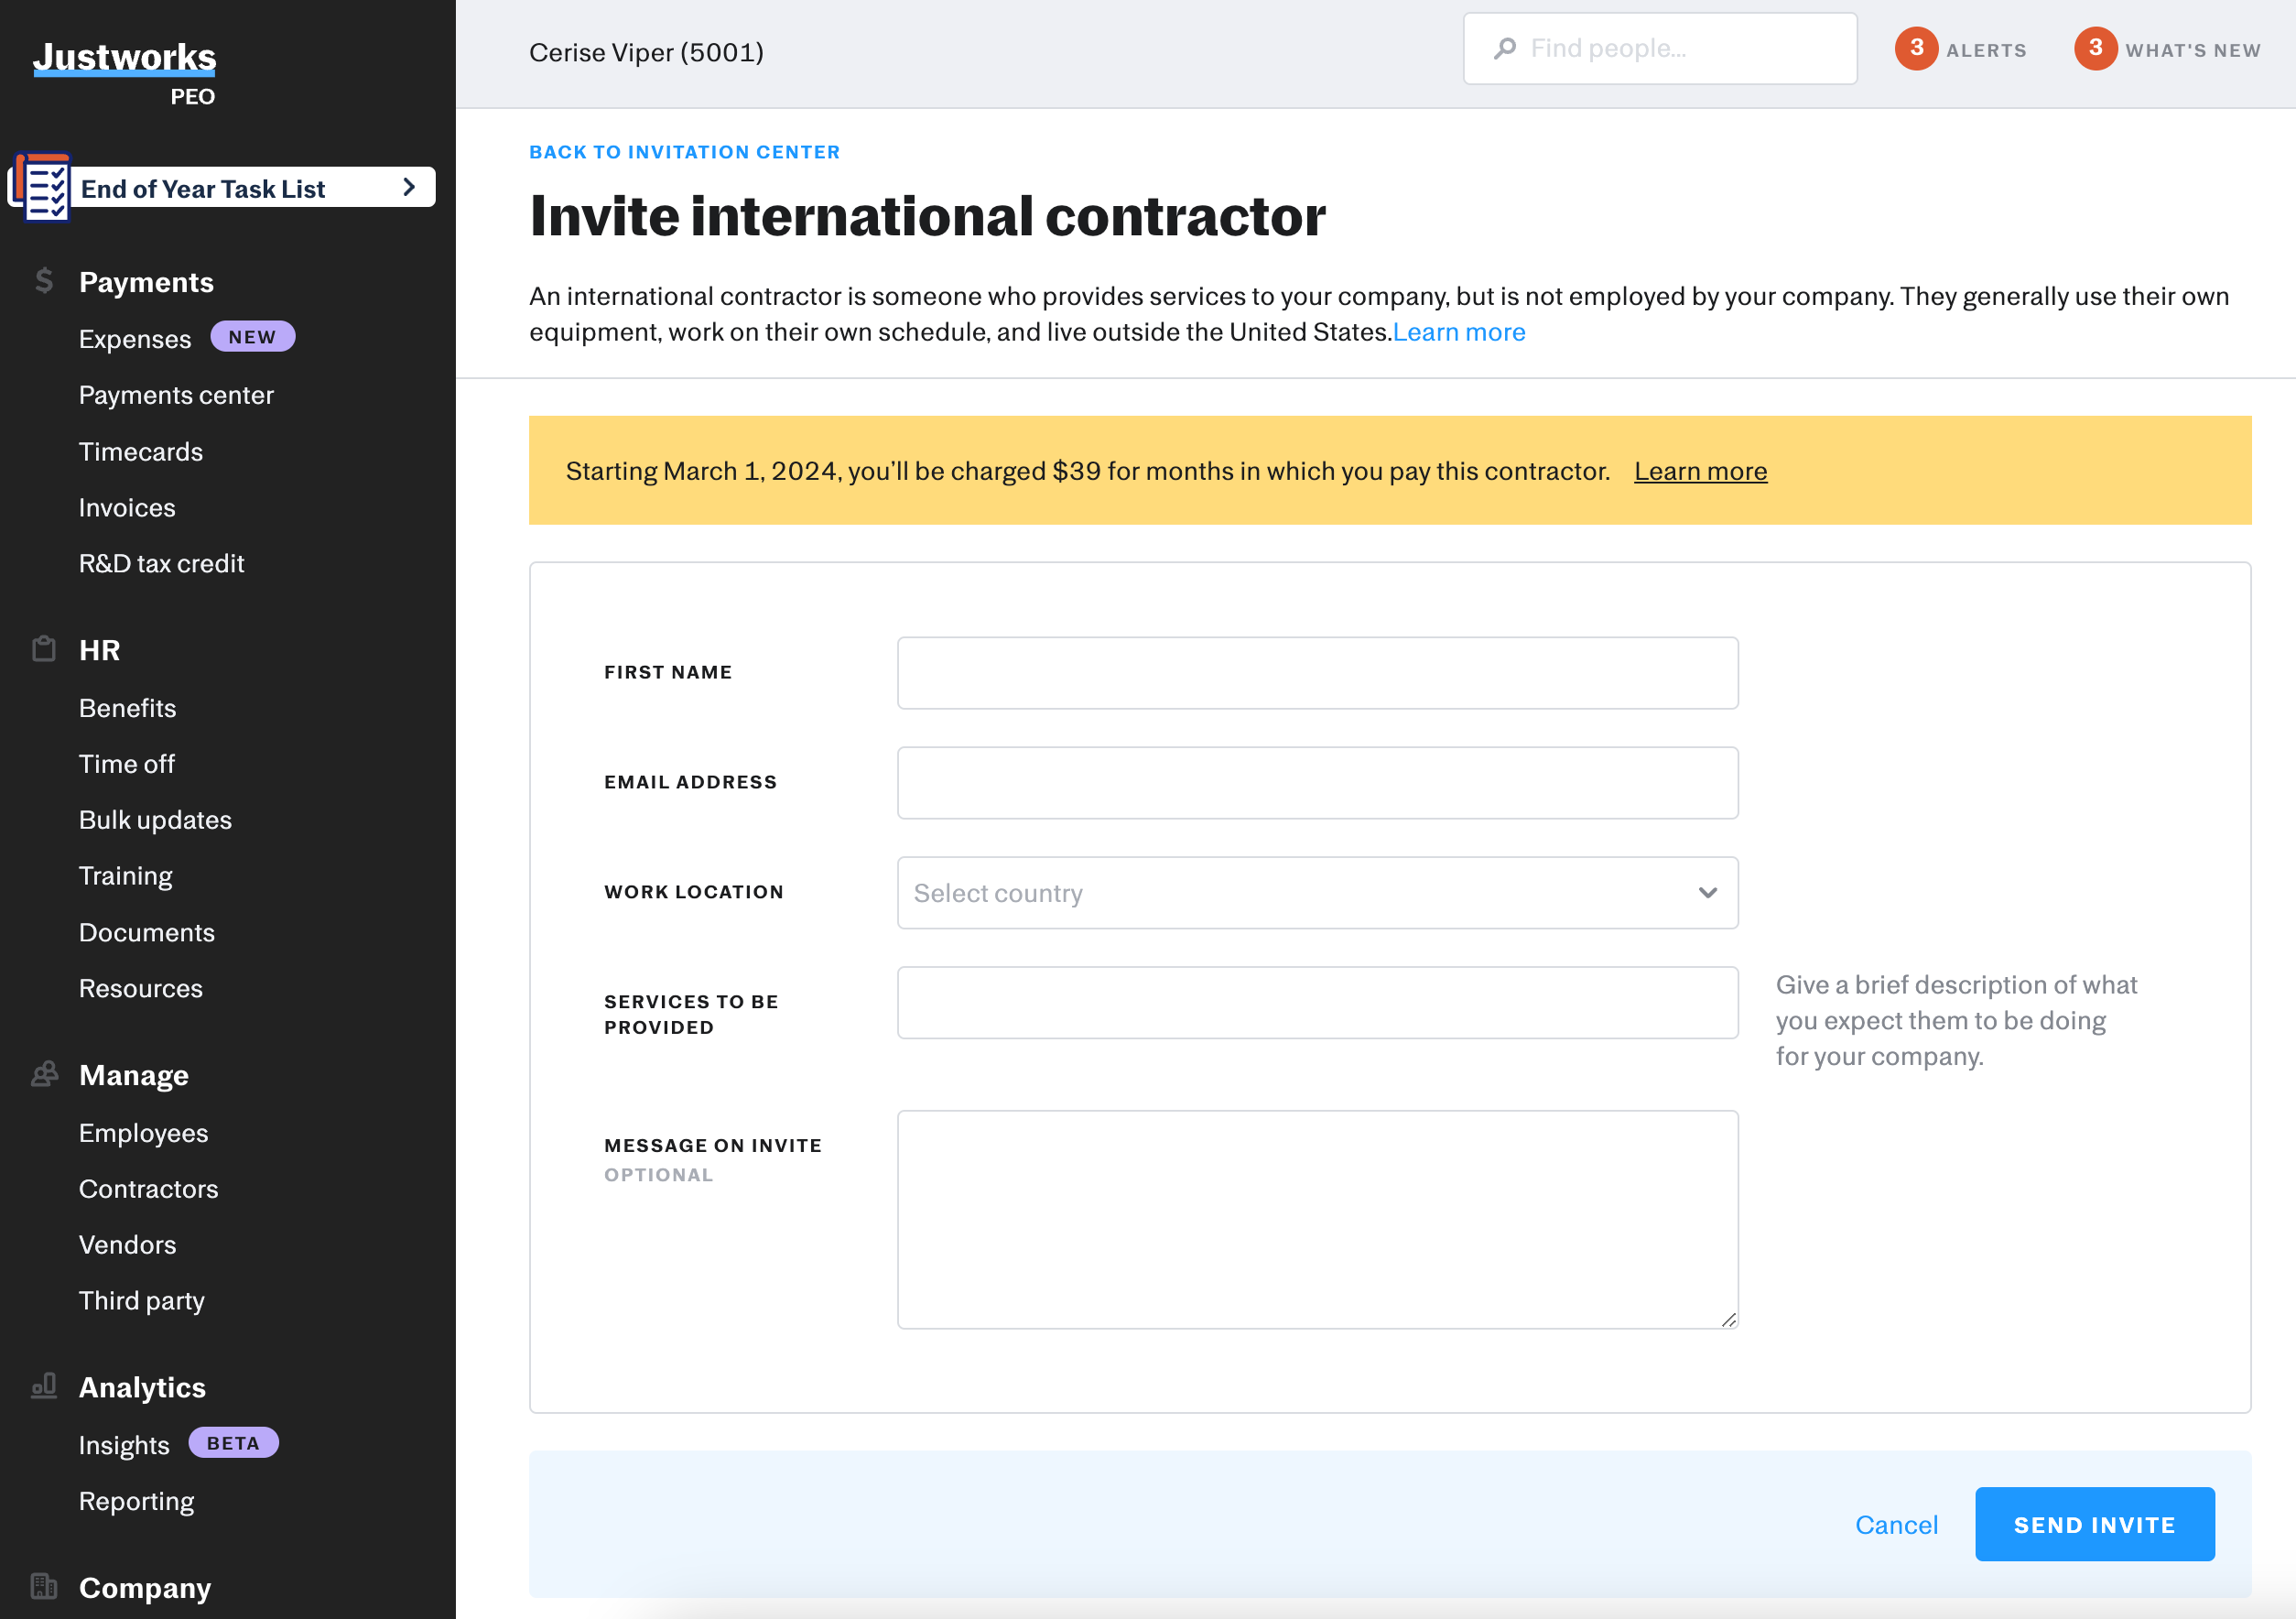Go back to Invitation Center

(684, 152)
